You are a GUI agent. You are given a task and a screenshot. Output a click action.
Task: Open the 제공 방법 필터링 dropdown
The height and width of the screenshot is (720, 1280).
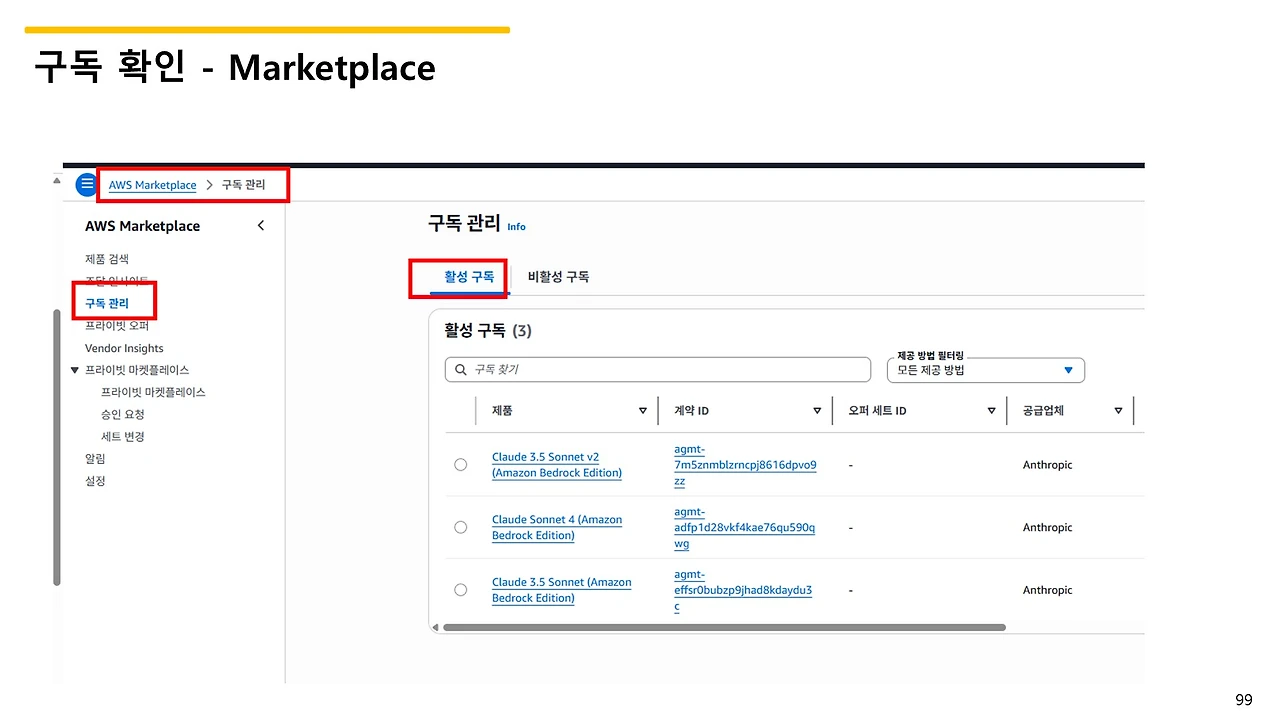coord(986,370)
